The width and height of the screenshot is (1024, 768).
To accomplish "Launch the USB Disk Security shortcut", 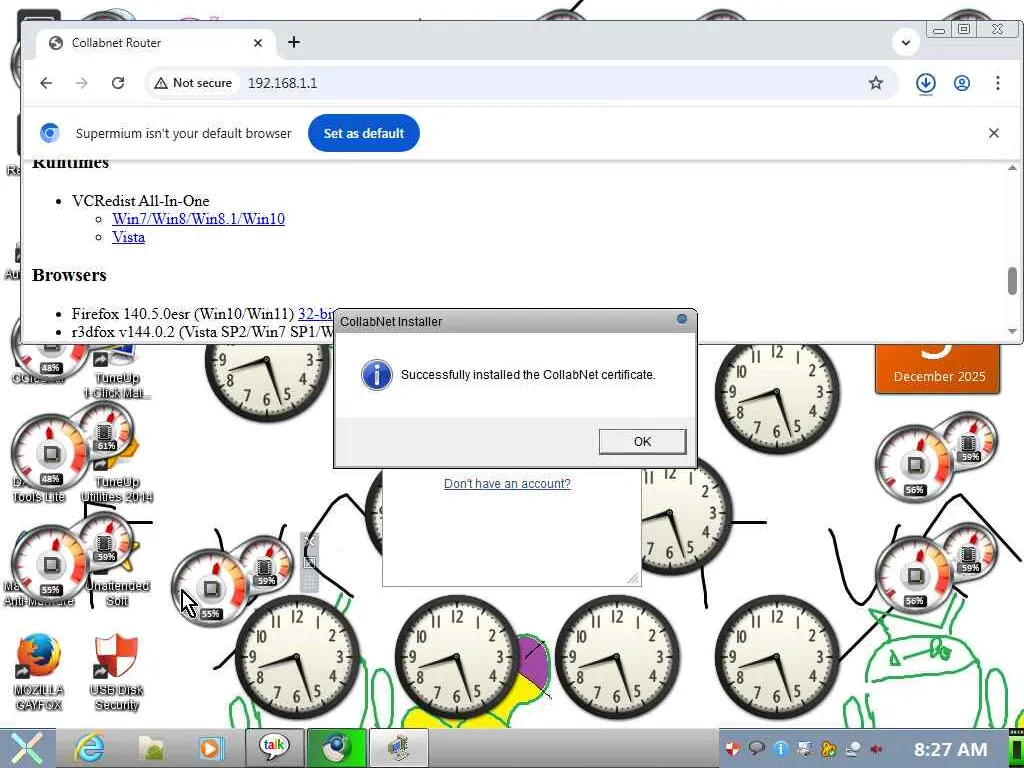I will [116, 673].
